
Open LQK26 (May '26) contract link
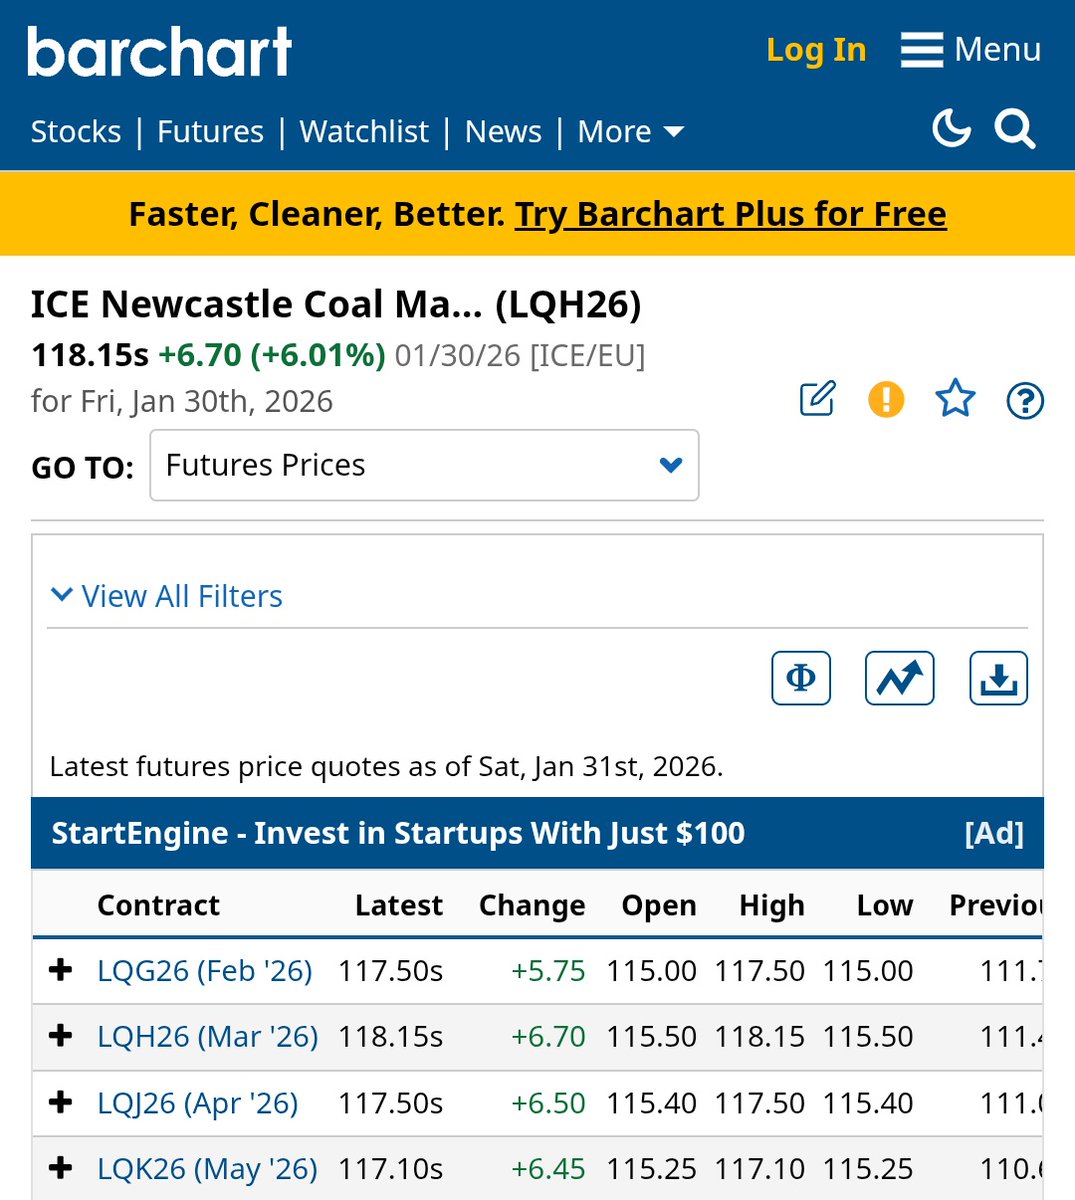tap(207, 1169)
